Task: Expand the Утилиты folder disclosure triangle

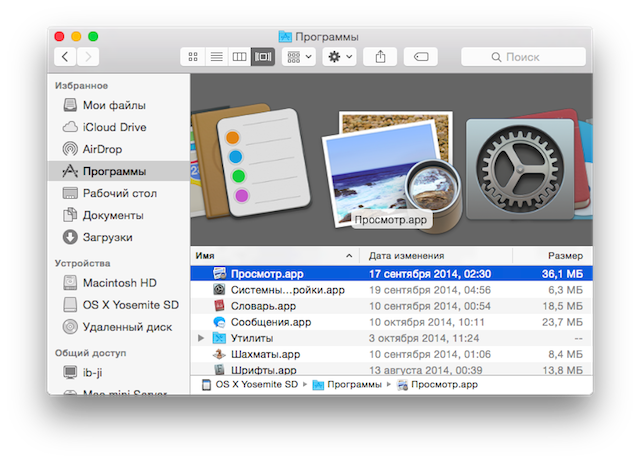Action: pos(201,338)
